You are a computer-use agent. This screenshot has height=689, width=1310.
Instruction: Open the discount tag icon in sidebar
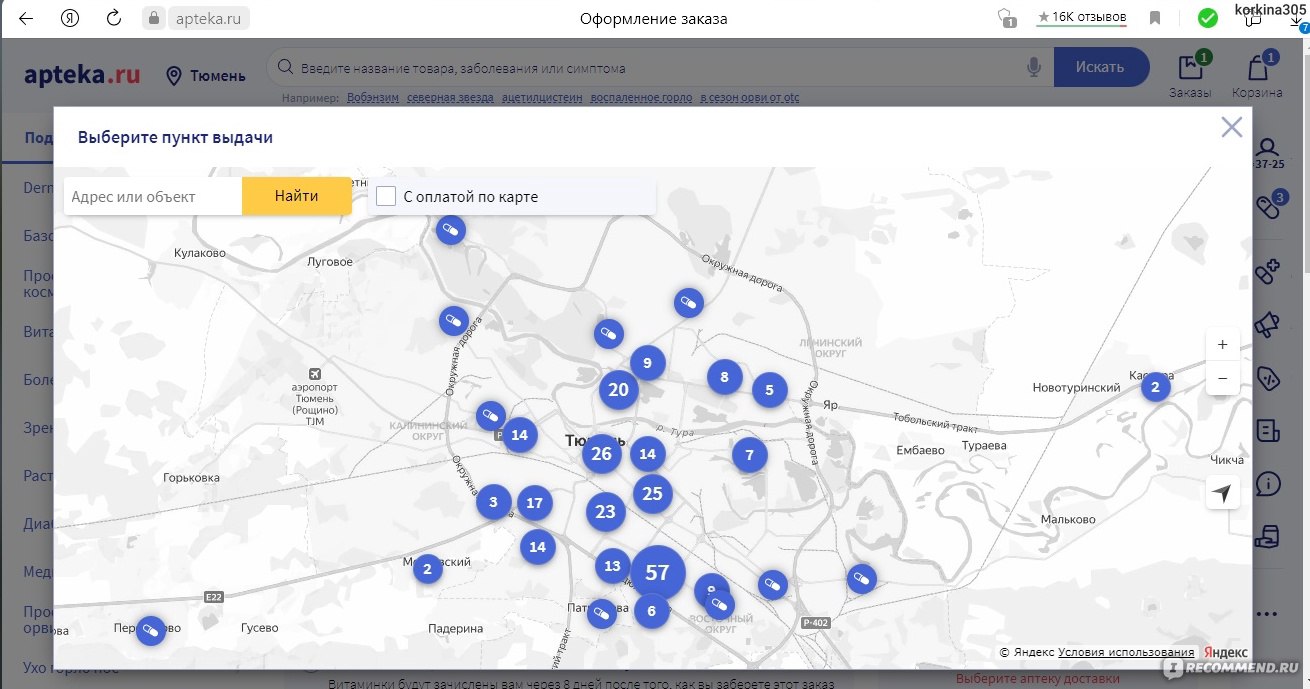tap(1268, 377)
